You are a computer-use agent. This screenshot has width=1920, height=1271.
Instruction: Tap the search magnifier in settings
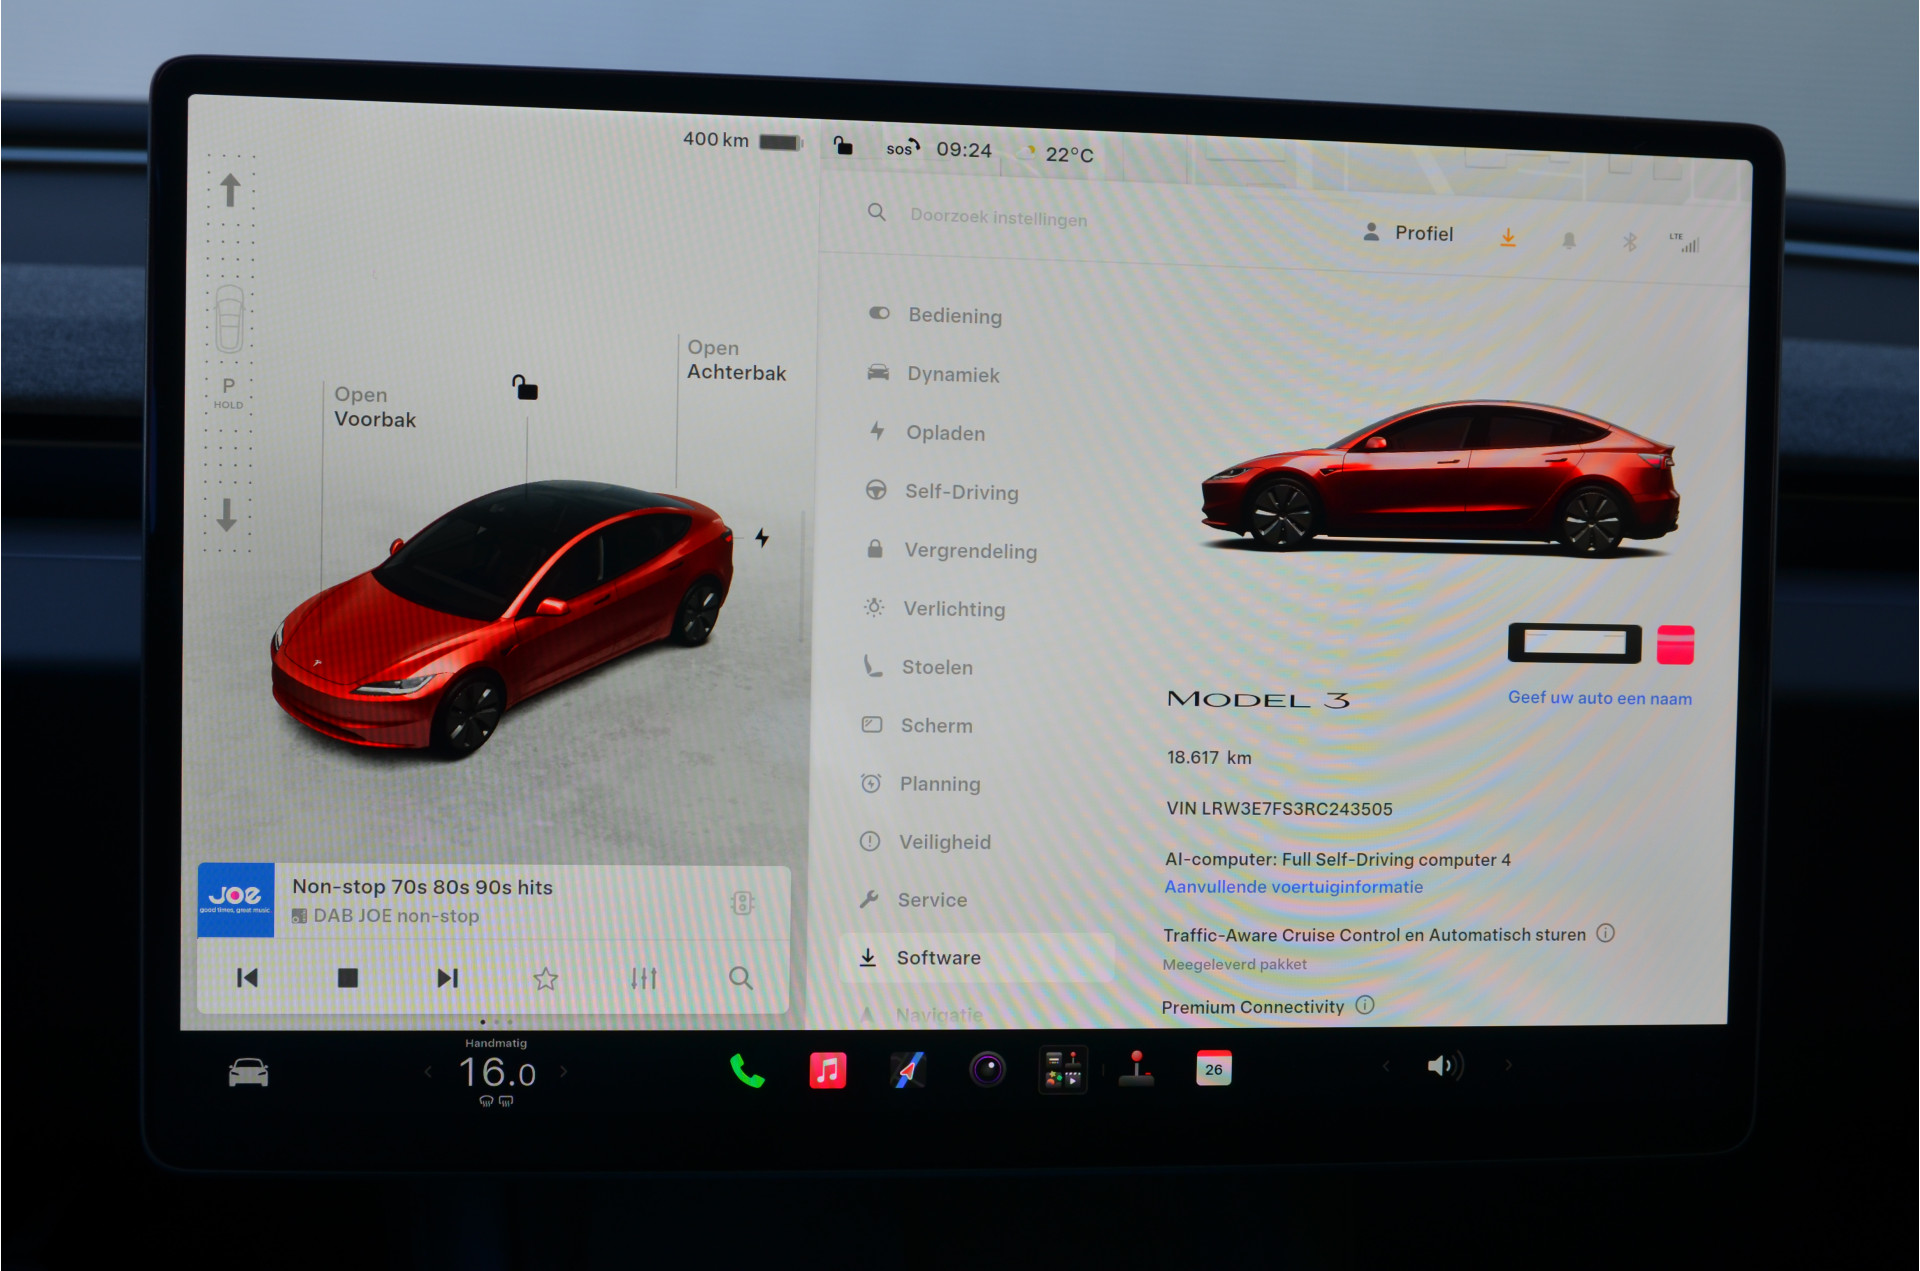point(877,212)
